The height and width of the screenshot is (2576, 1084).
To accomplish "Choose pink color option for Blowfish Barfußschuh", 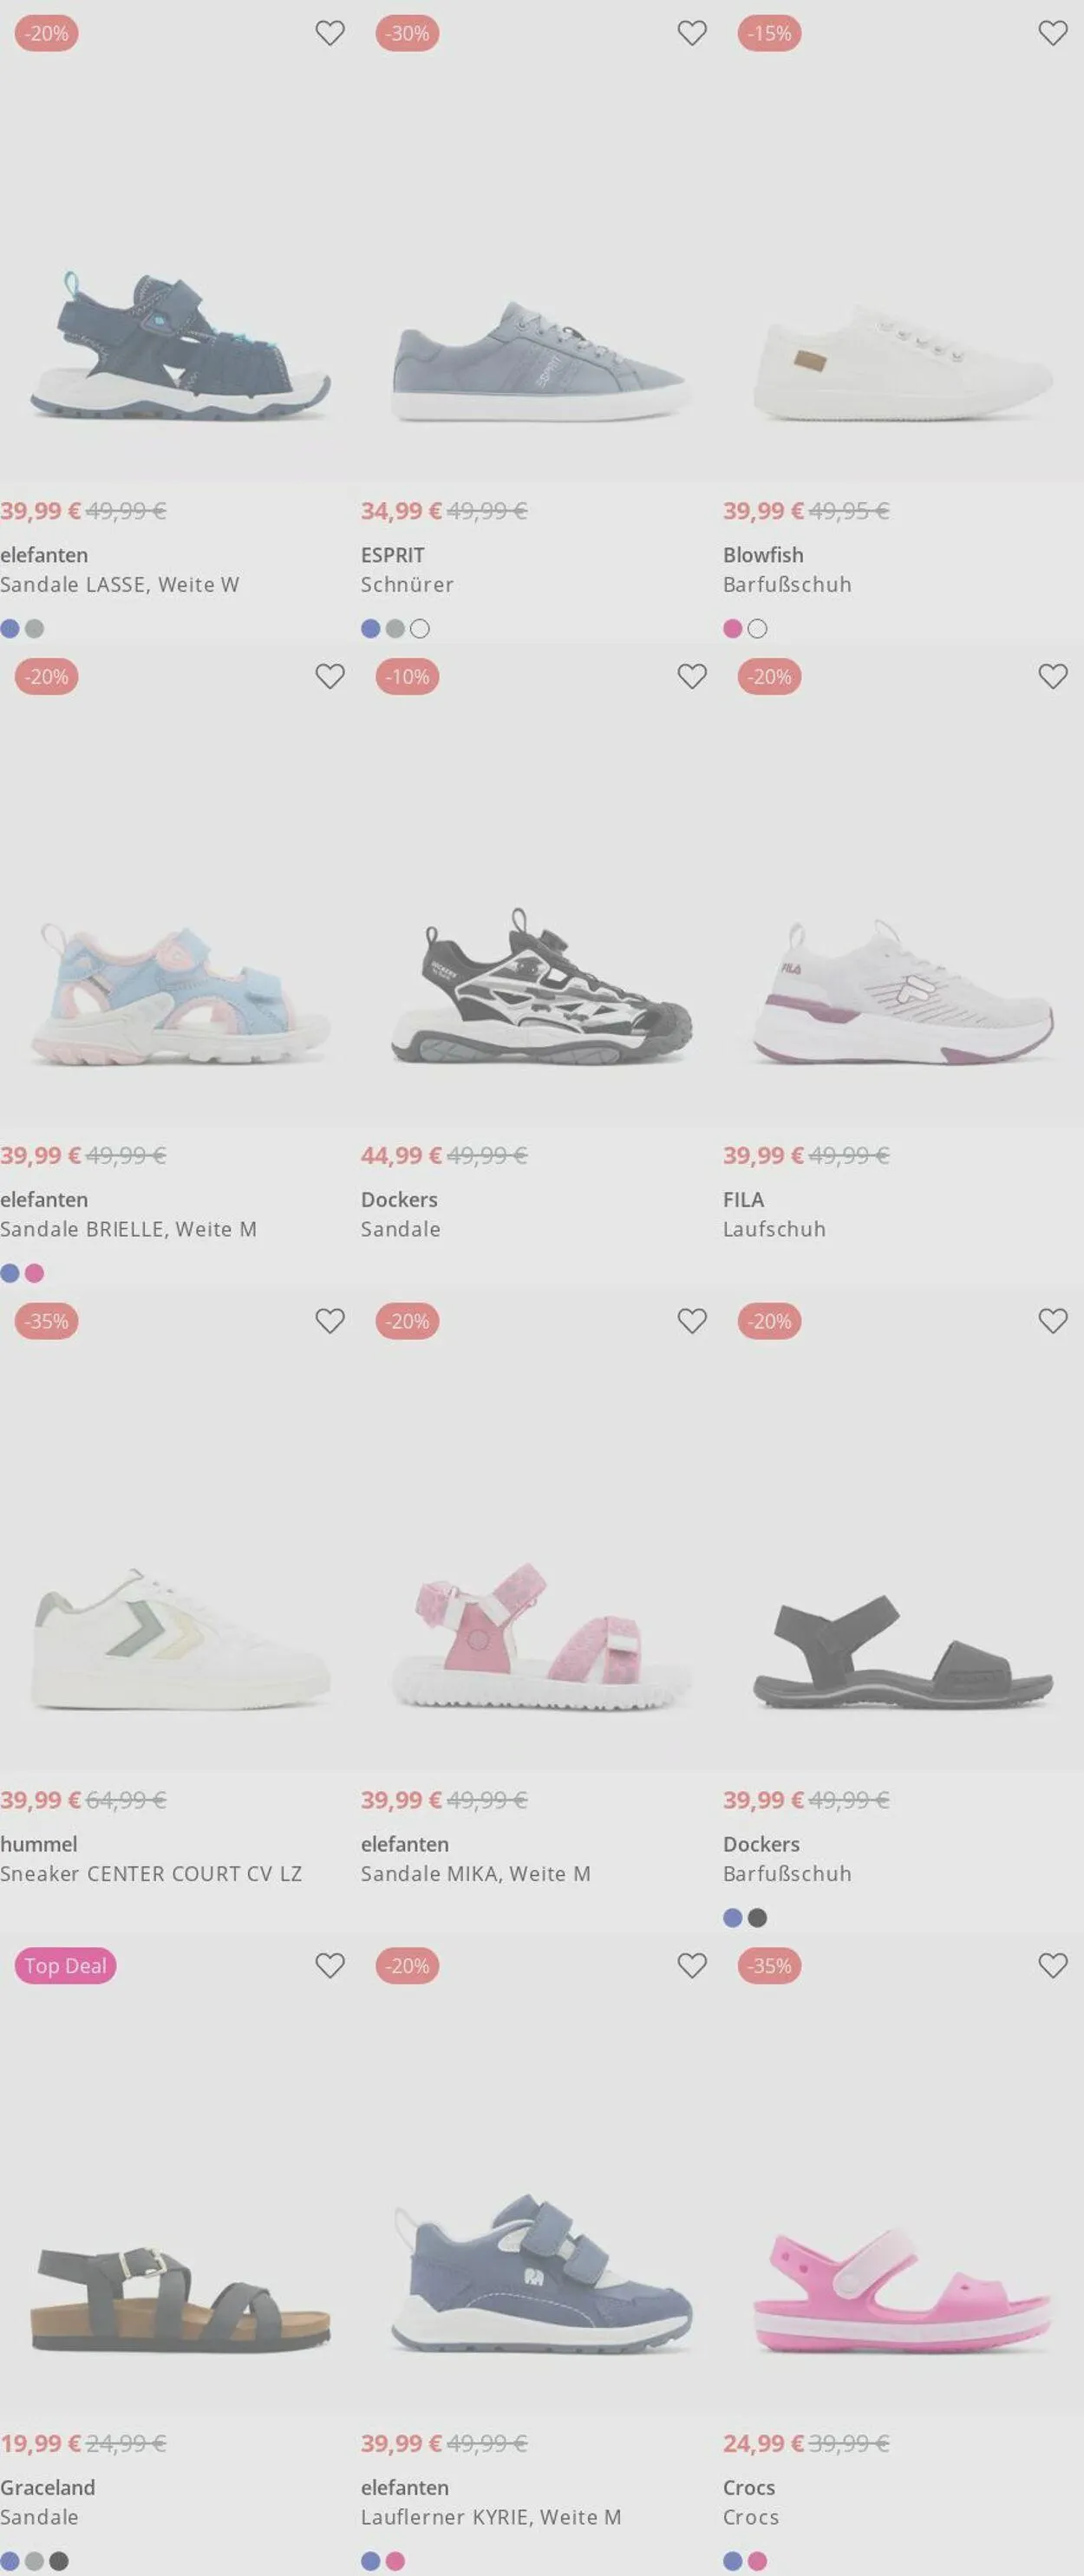I will coord(733,629).
